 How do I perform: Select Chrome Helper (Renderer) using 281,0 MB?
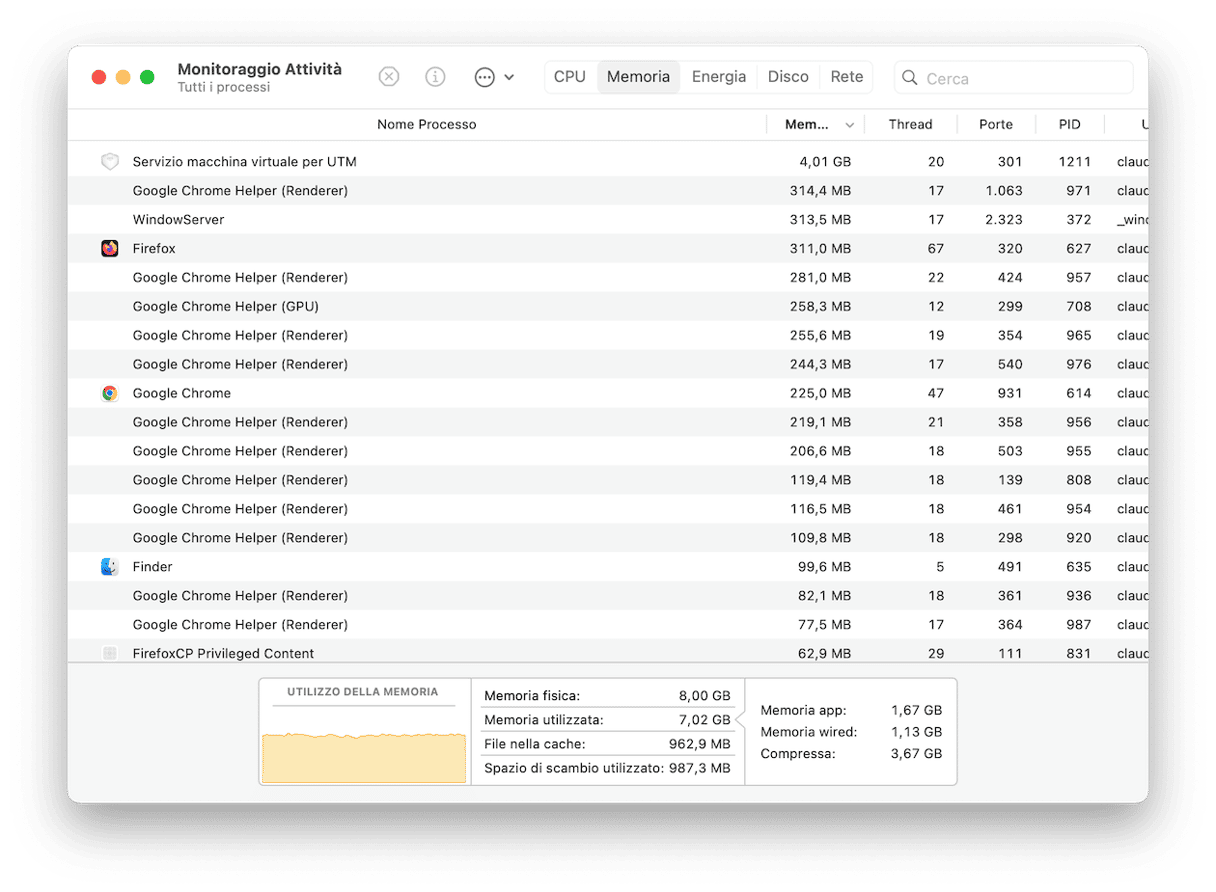[608, 278]
